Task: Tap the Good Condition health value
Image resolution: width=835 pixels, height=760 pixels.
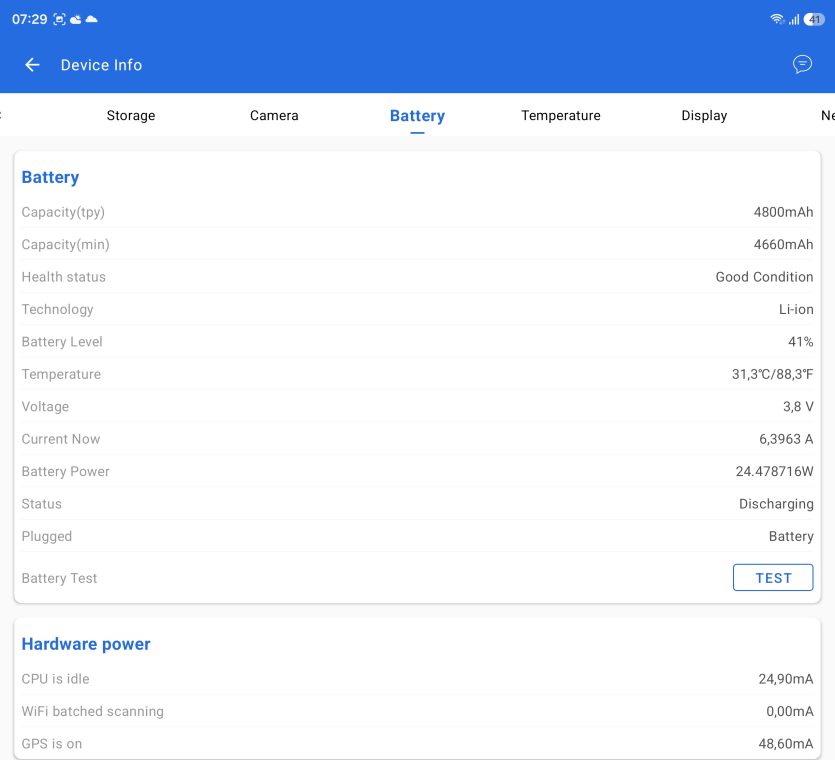Action: tap(764, 277)
